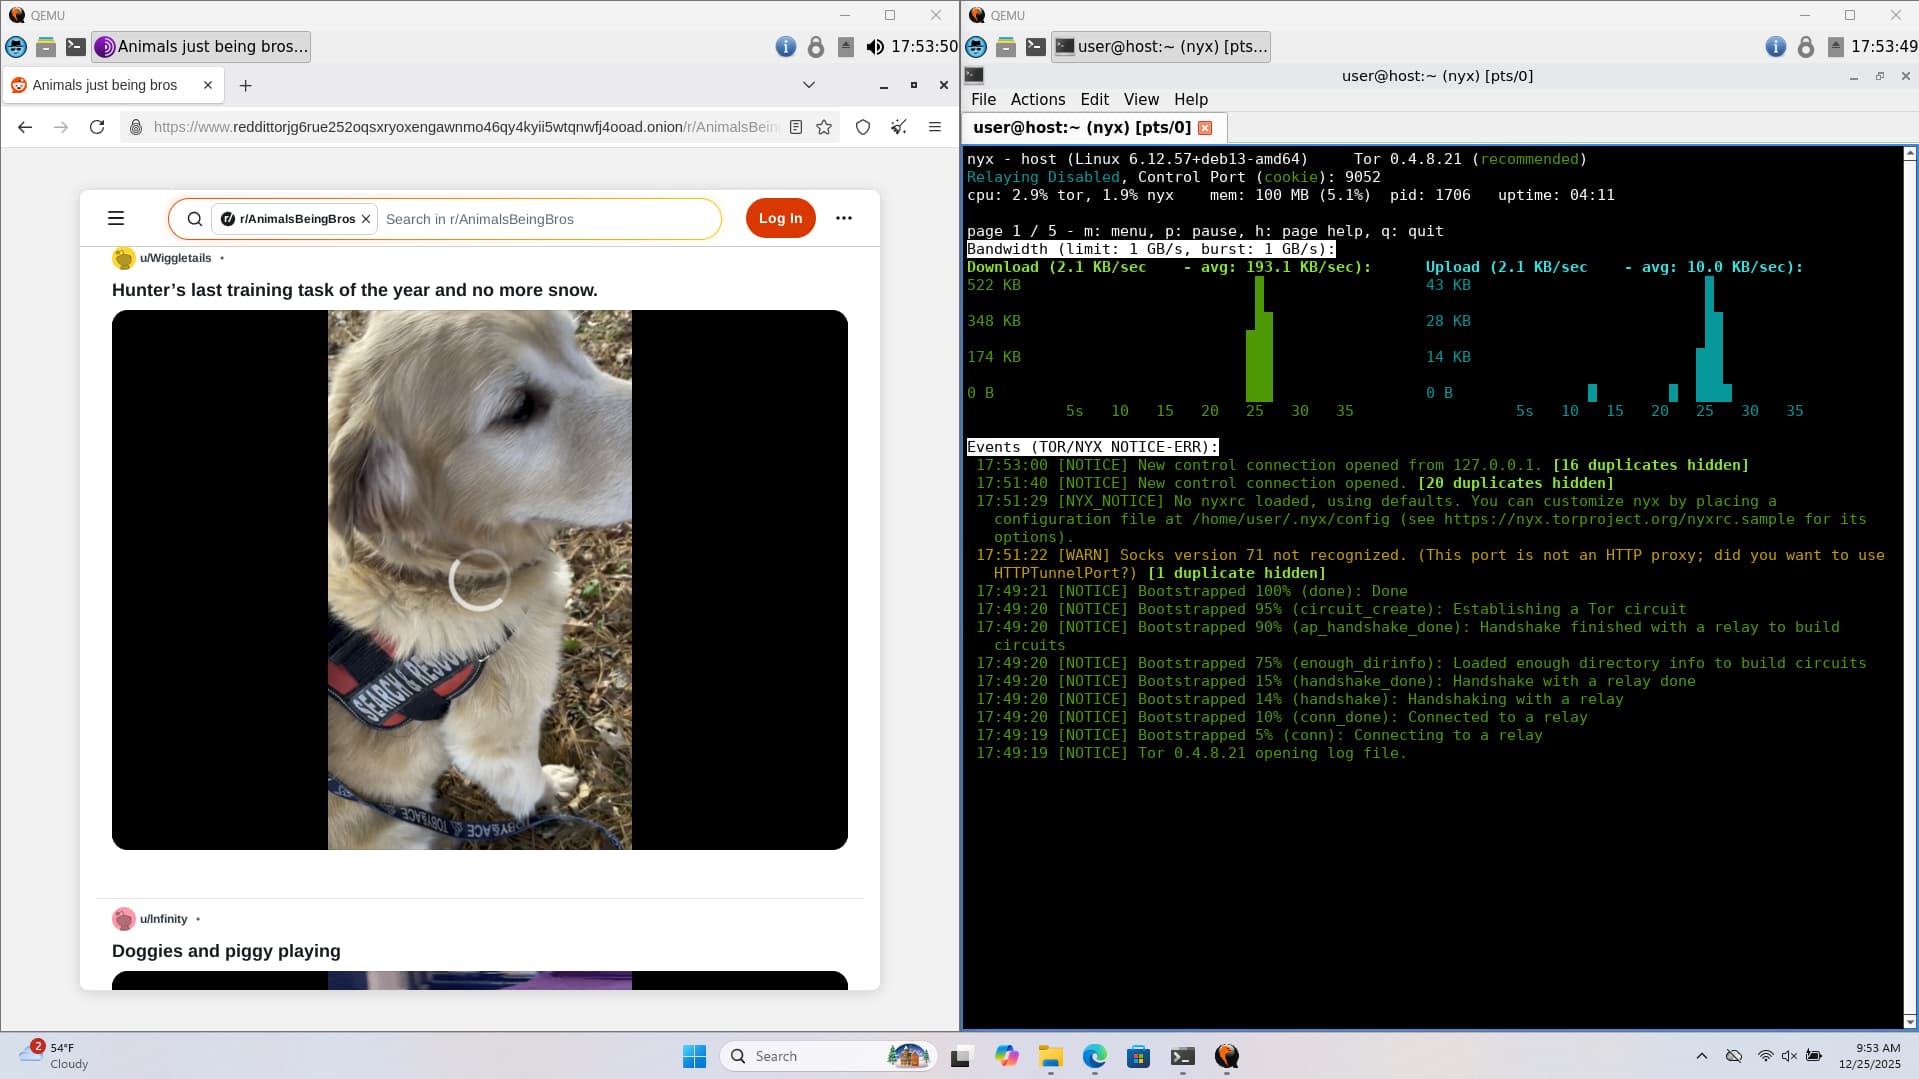Open the hamburger application menu
Image resolution: width=1919 pixels, height=1079 pixels.
tap(117, 218)
